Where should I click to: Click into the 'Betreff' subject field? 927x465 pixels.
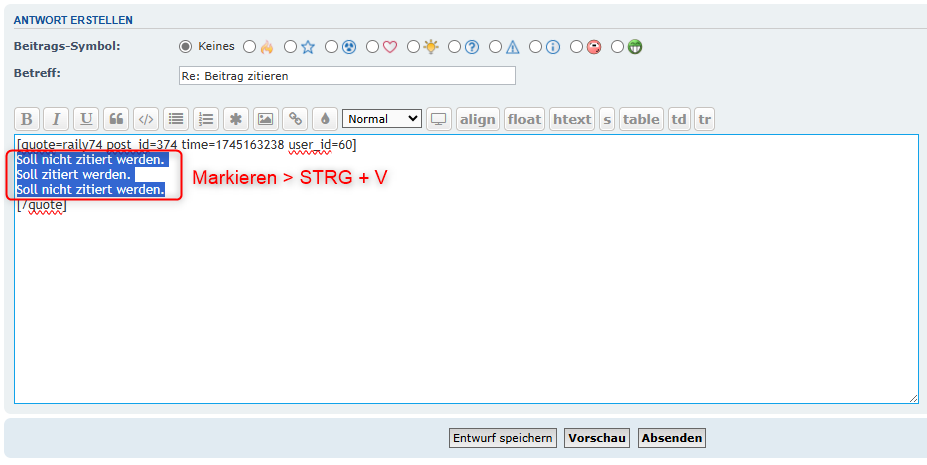coord(346,76)
